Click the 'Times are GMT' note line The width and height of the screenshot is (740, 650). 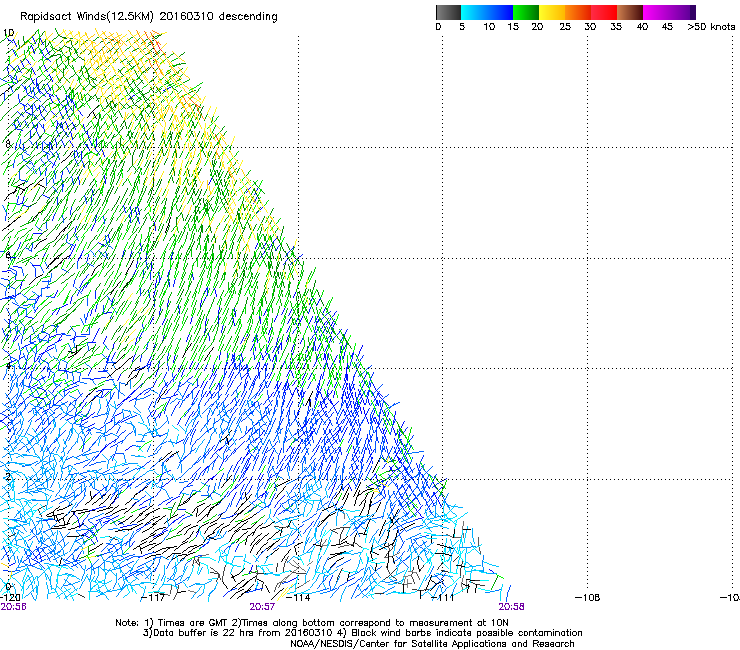tap(312, 623)
